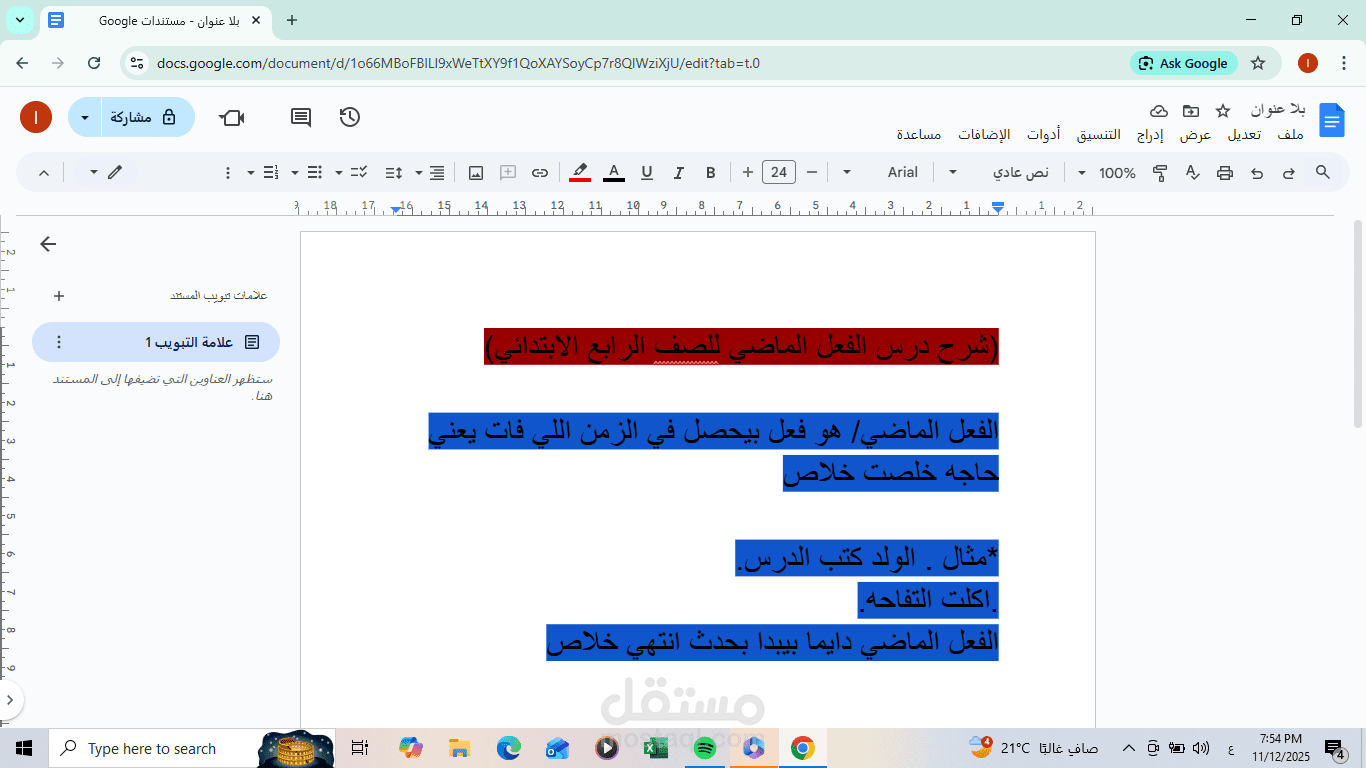Open editing mode pencil dropdown

pyautogui.click(x=105, y=173)
